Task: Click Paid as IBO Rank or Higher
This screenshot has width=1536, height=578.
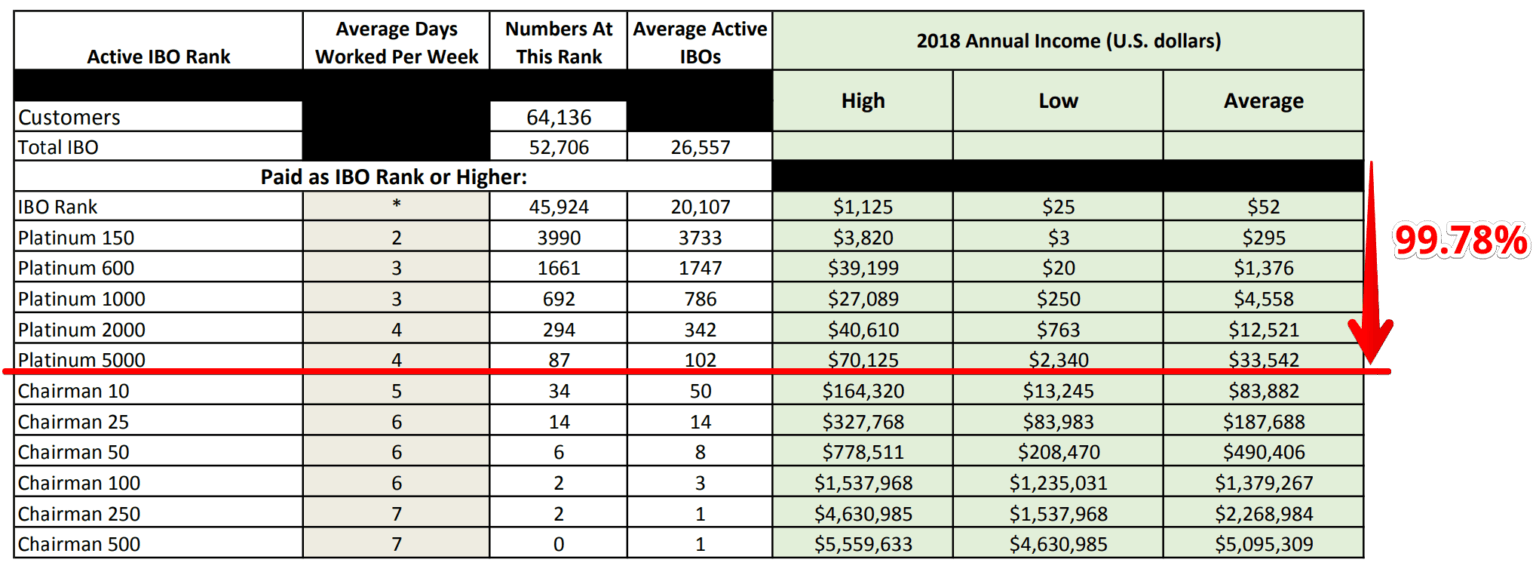Action: 394,177
